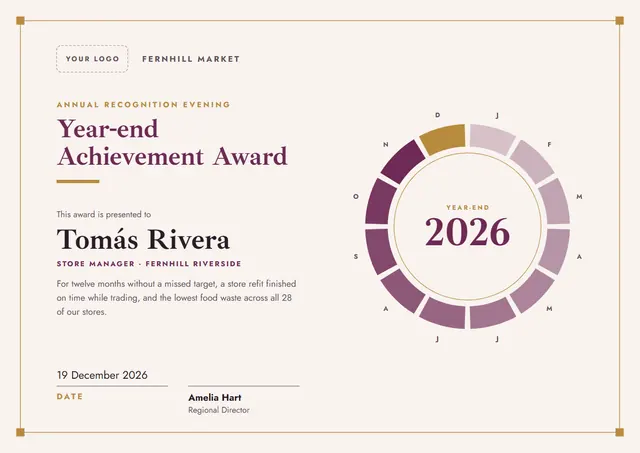The height and width of the screenshot is (453, 640).
Task: Select the "This award is presented to" line
Action: click(x=104, y=214)
